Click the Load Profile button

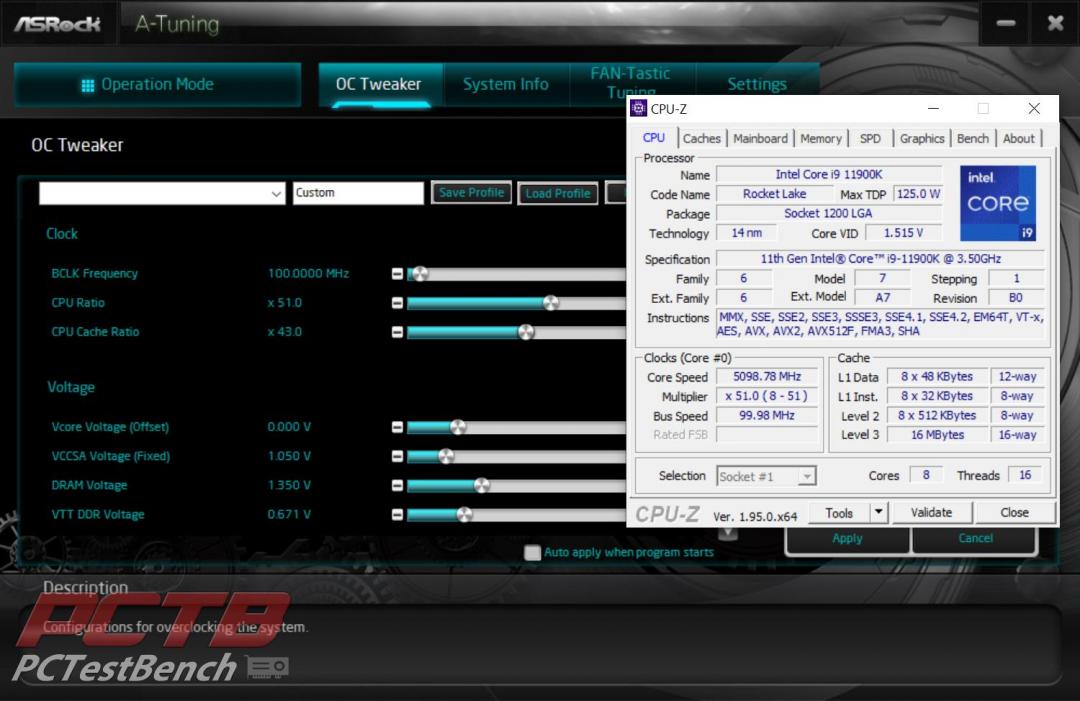point(558,193)
